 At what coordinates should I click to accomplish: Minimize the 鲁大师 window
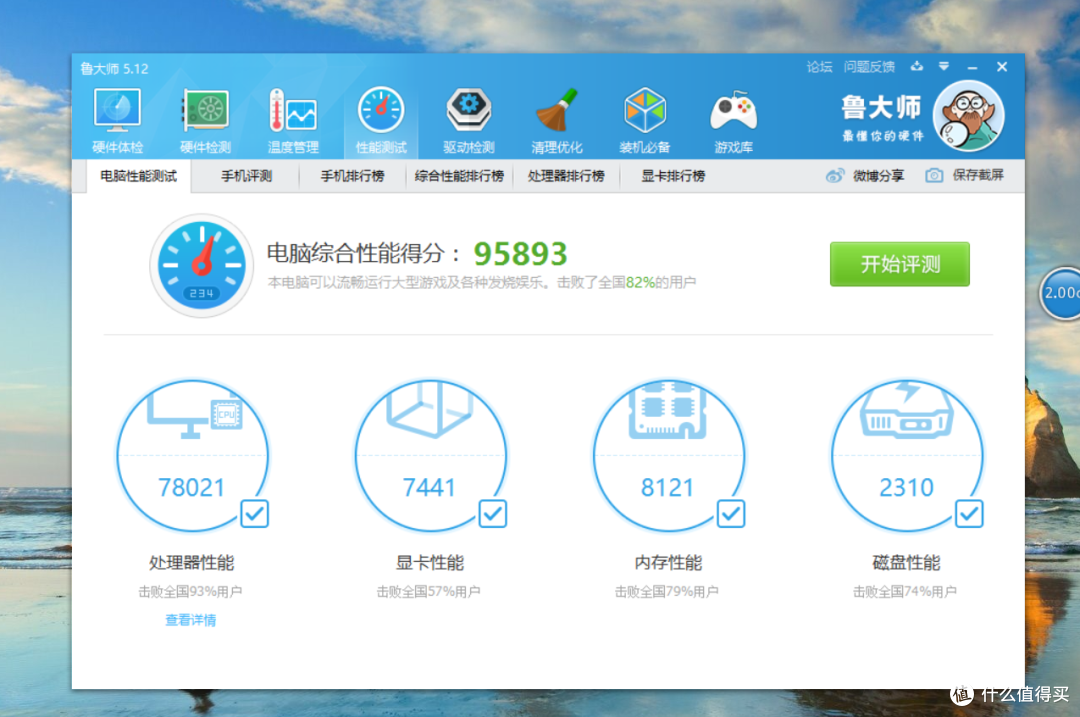[x=973, y=67]
